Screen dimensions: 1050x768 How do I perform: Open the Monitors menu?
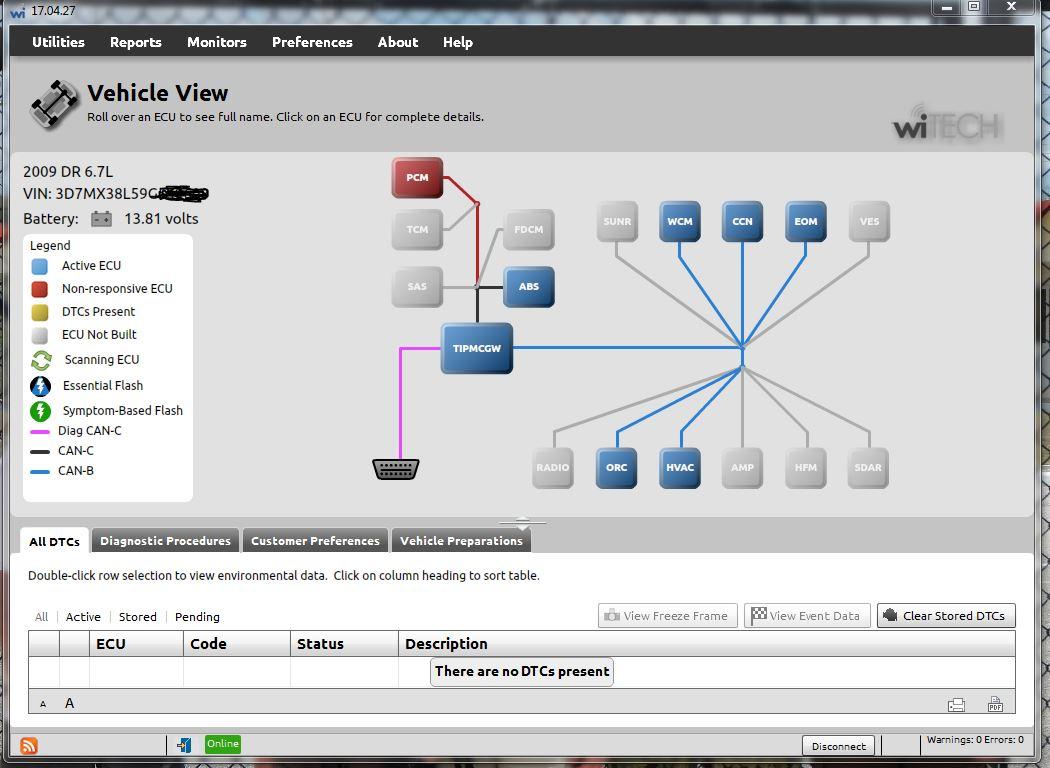pyautogui.click(x=216, y=42)
